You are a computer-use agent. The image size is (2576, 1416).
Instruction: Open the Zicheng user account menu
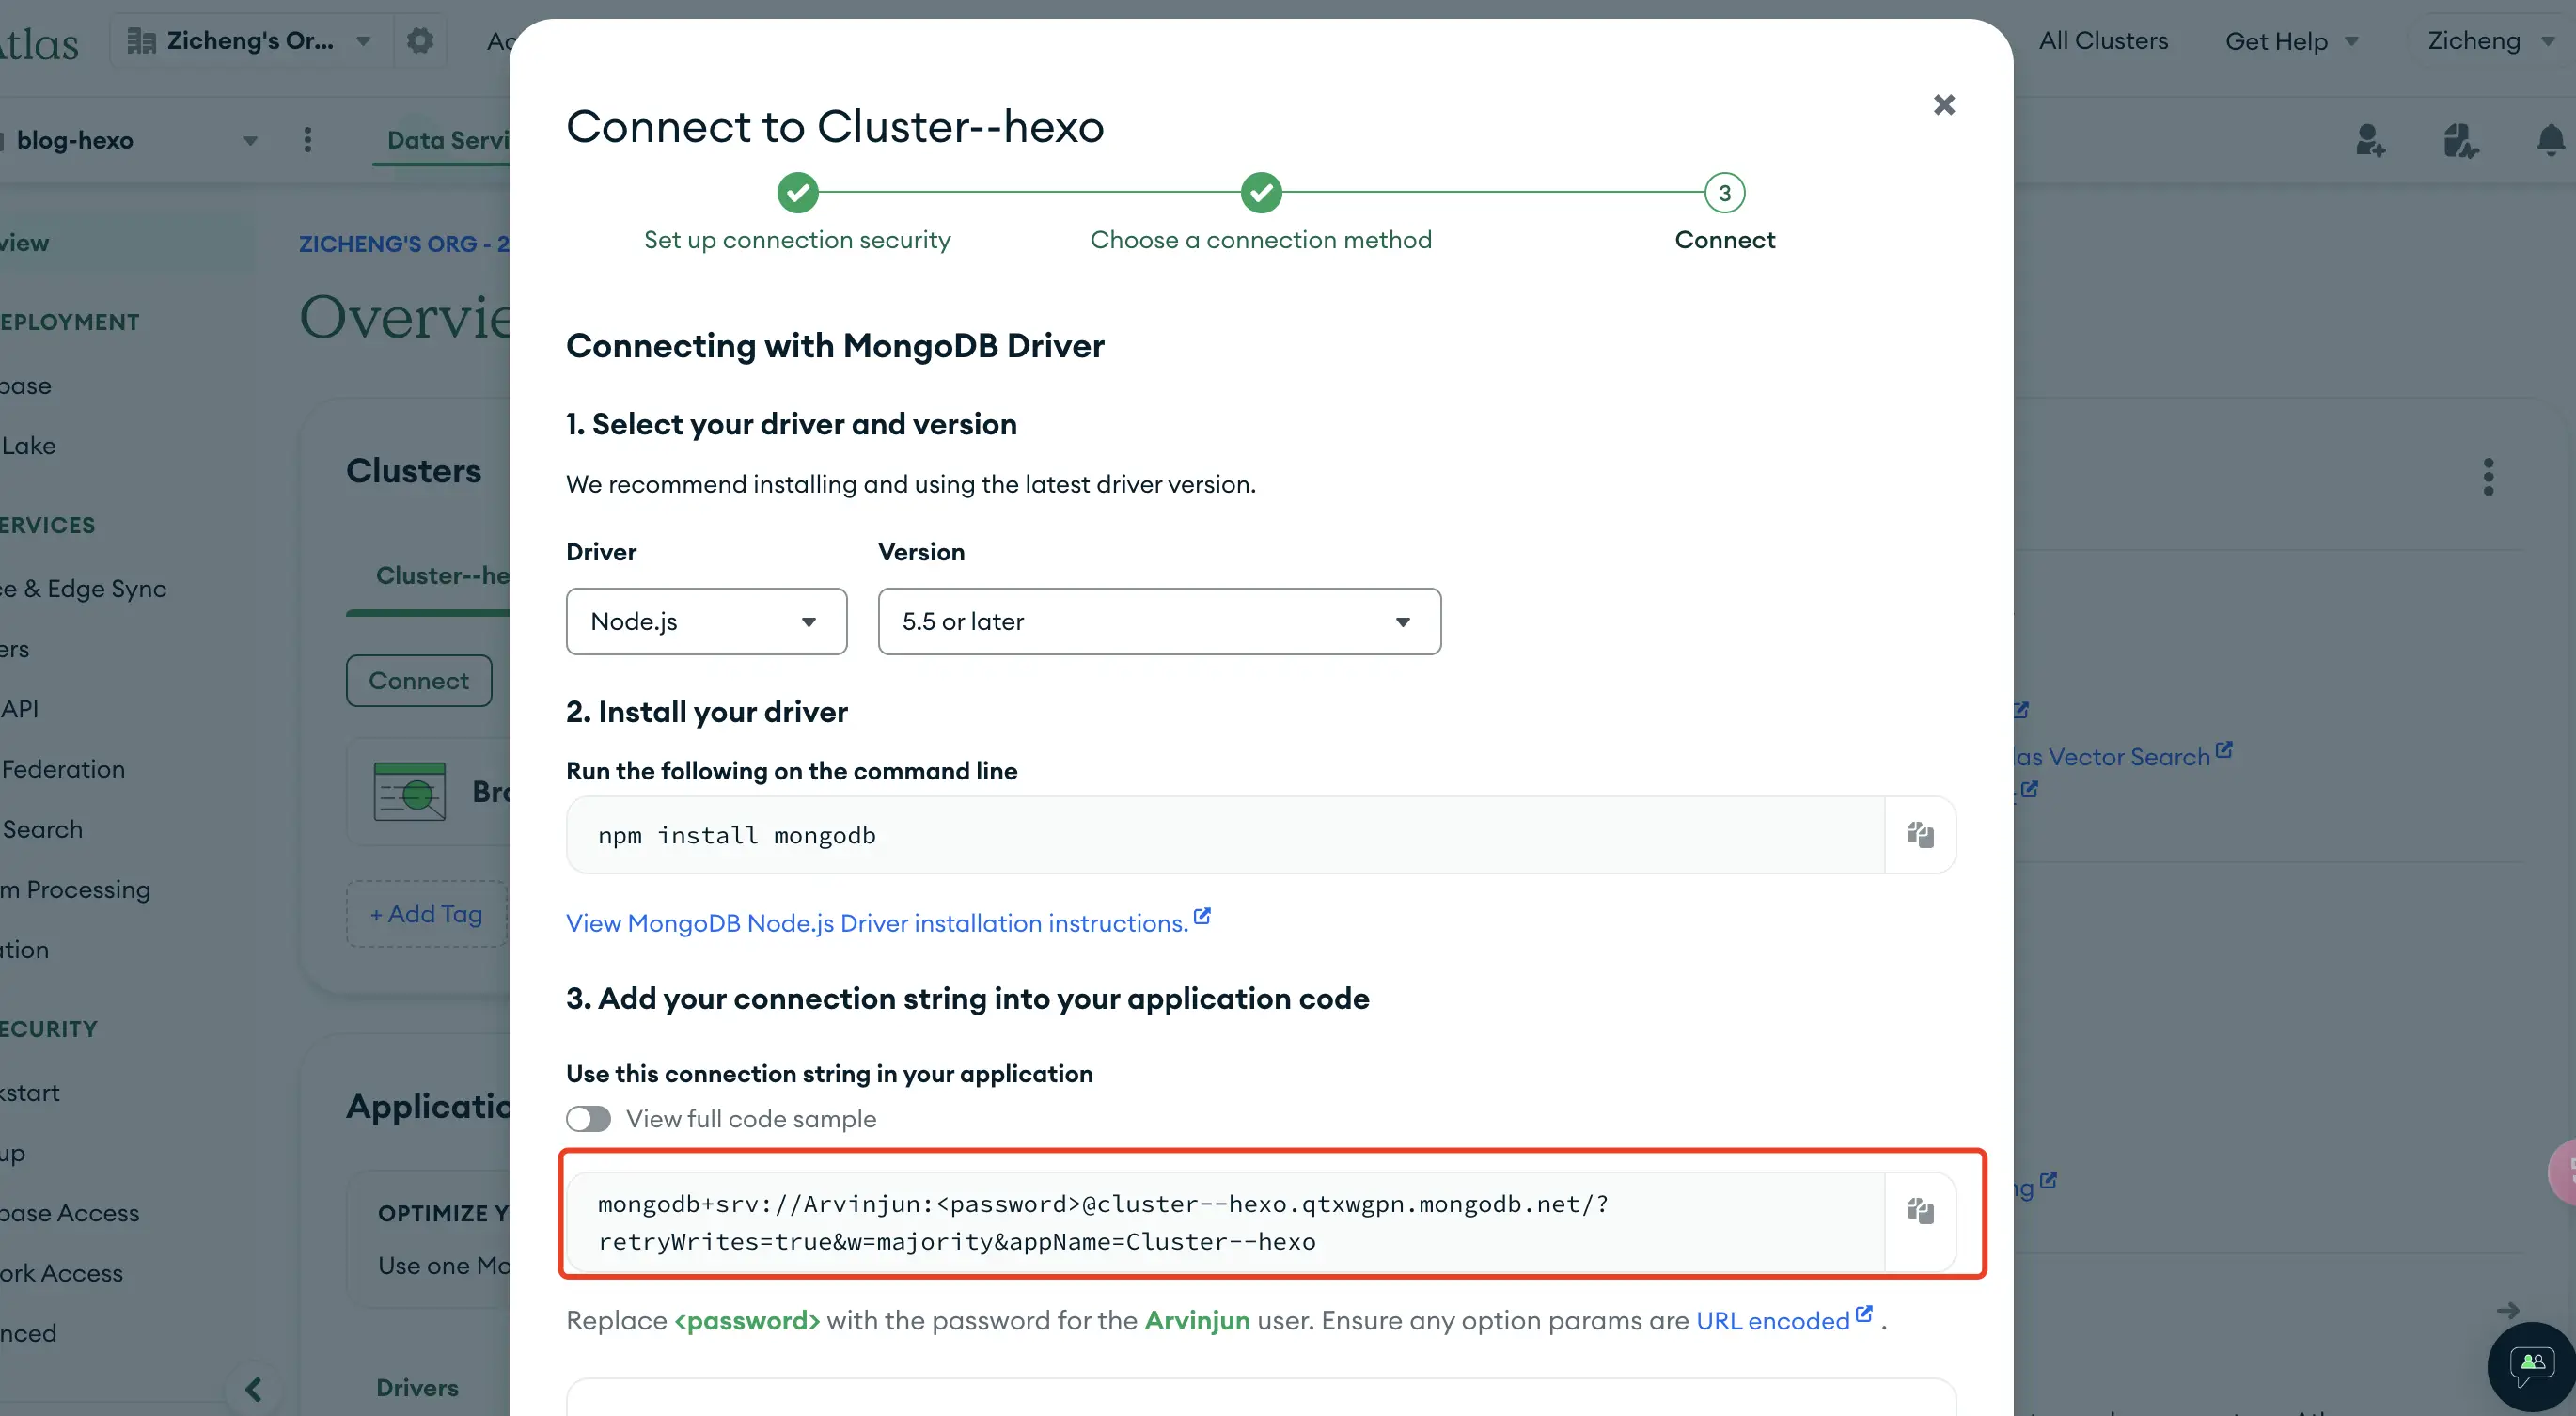coord(2490,41)
